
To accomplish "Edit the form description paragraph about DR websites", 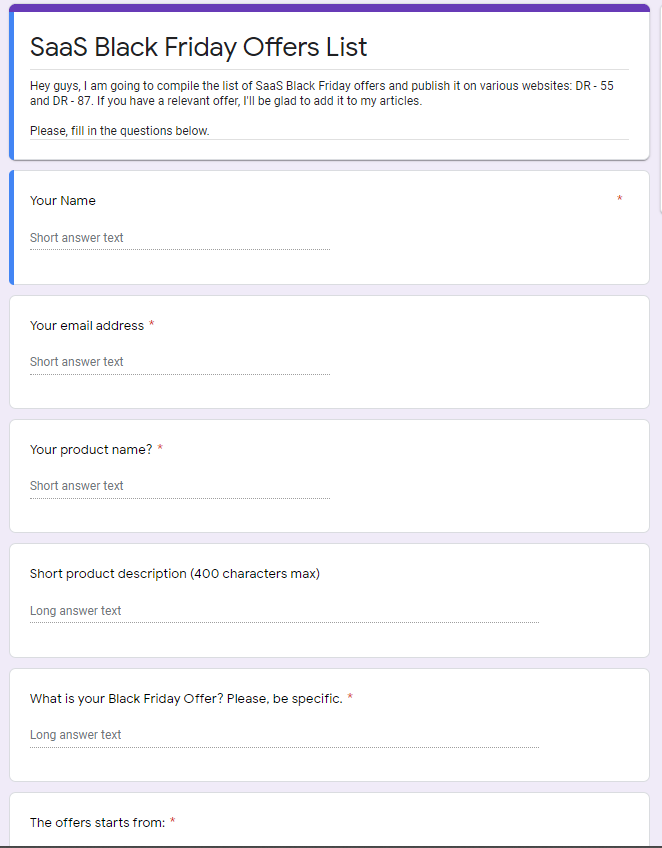I will 321,93.
